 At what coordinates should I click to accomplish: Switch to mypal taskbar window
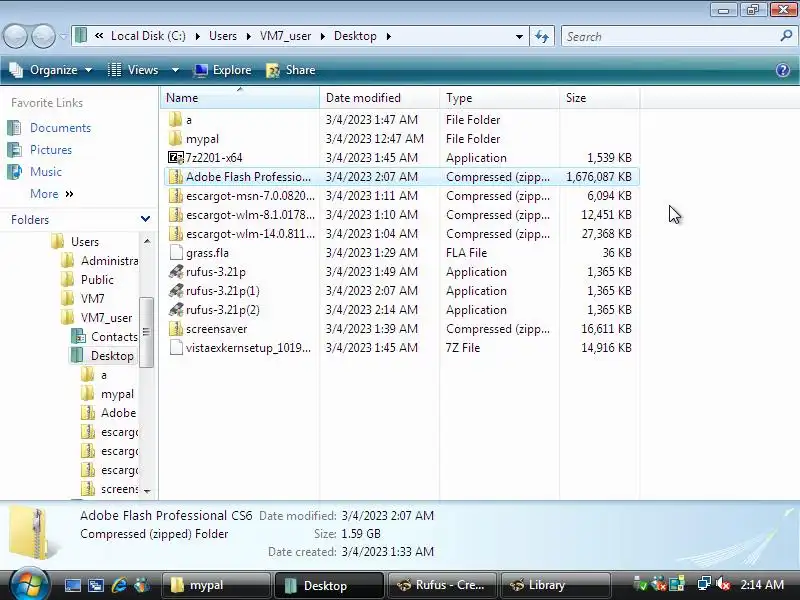click(216, 585)
